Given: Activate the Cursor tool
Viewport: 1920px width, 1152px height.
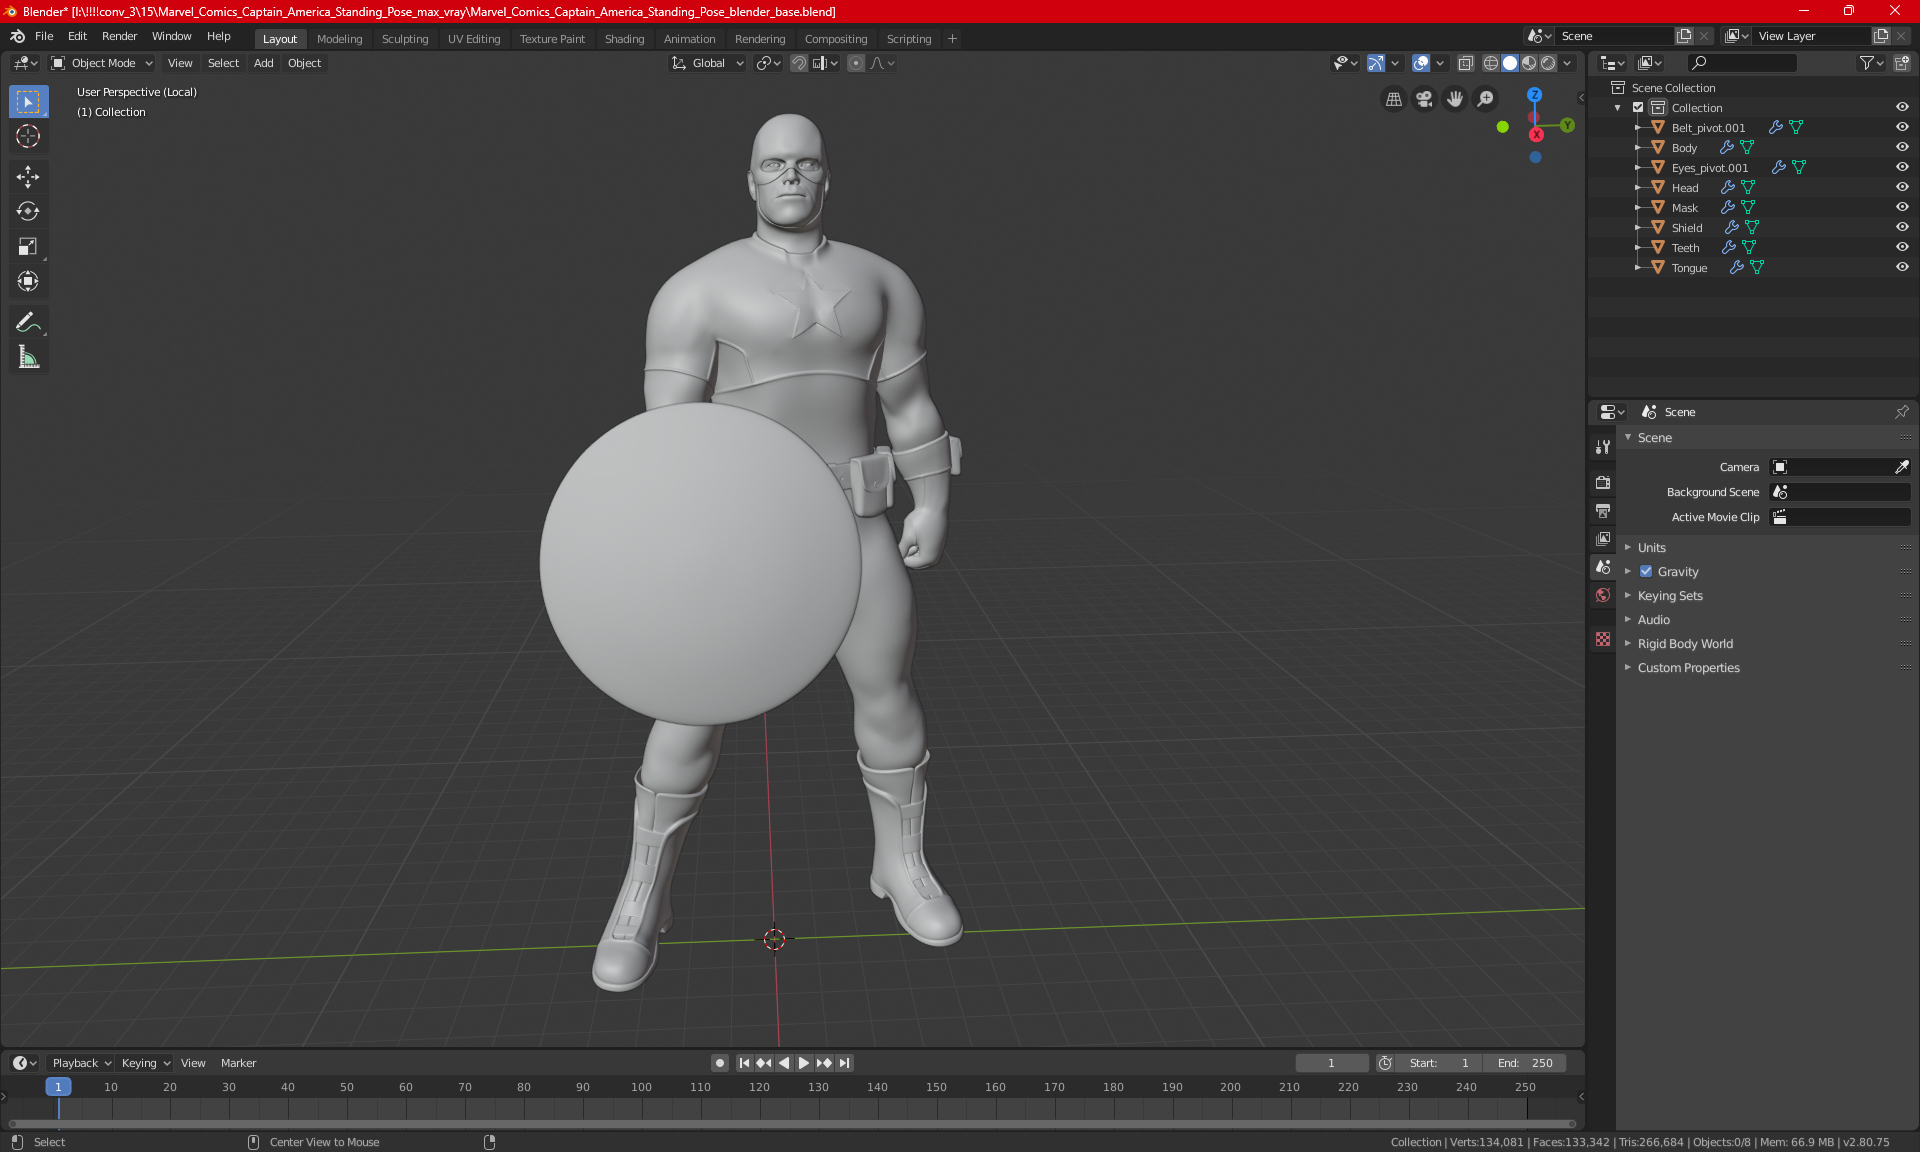Looking at the screenshot, I should [x=28, y=136].
